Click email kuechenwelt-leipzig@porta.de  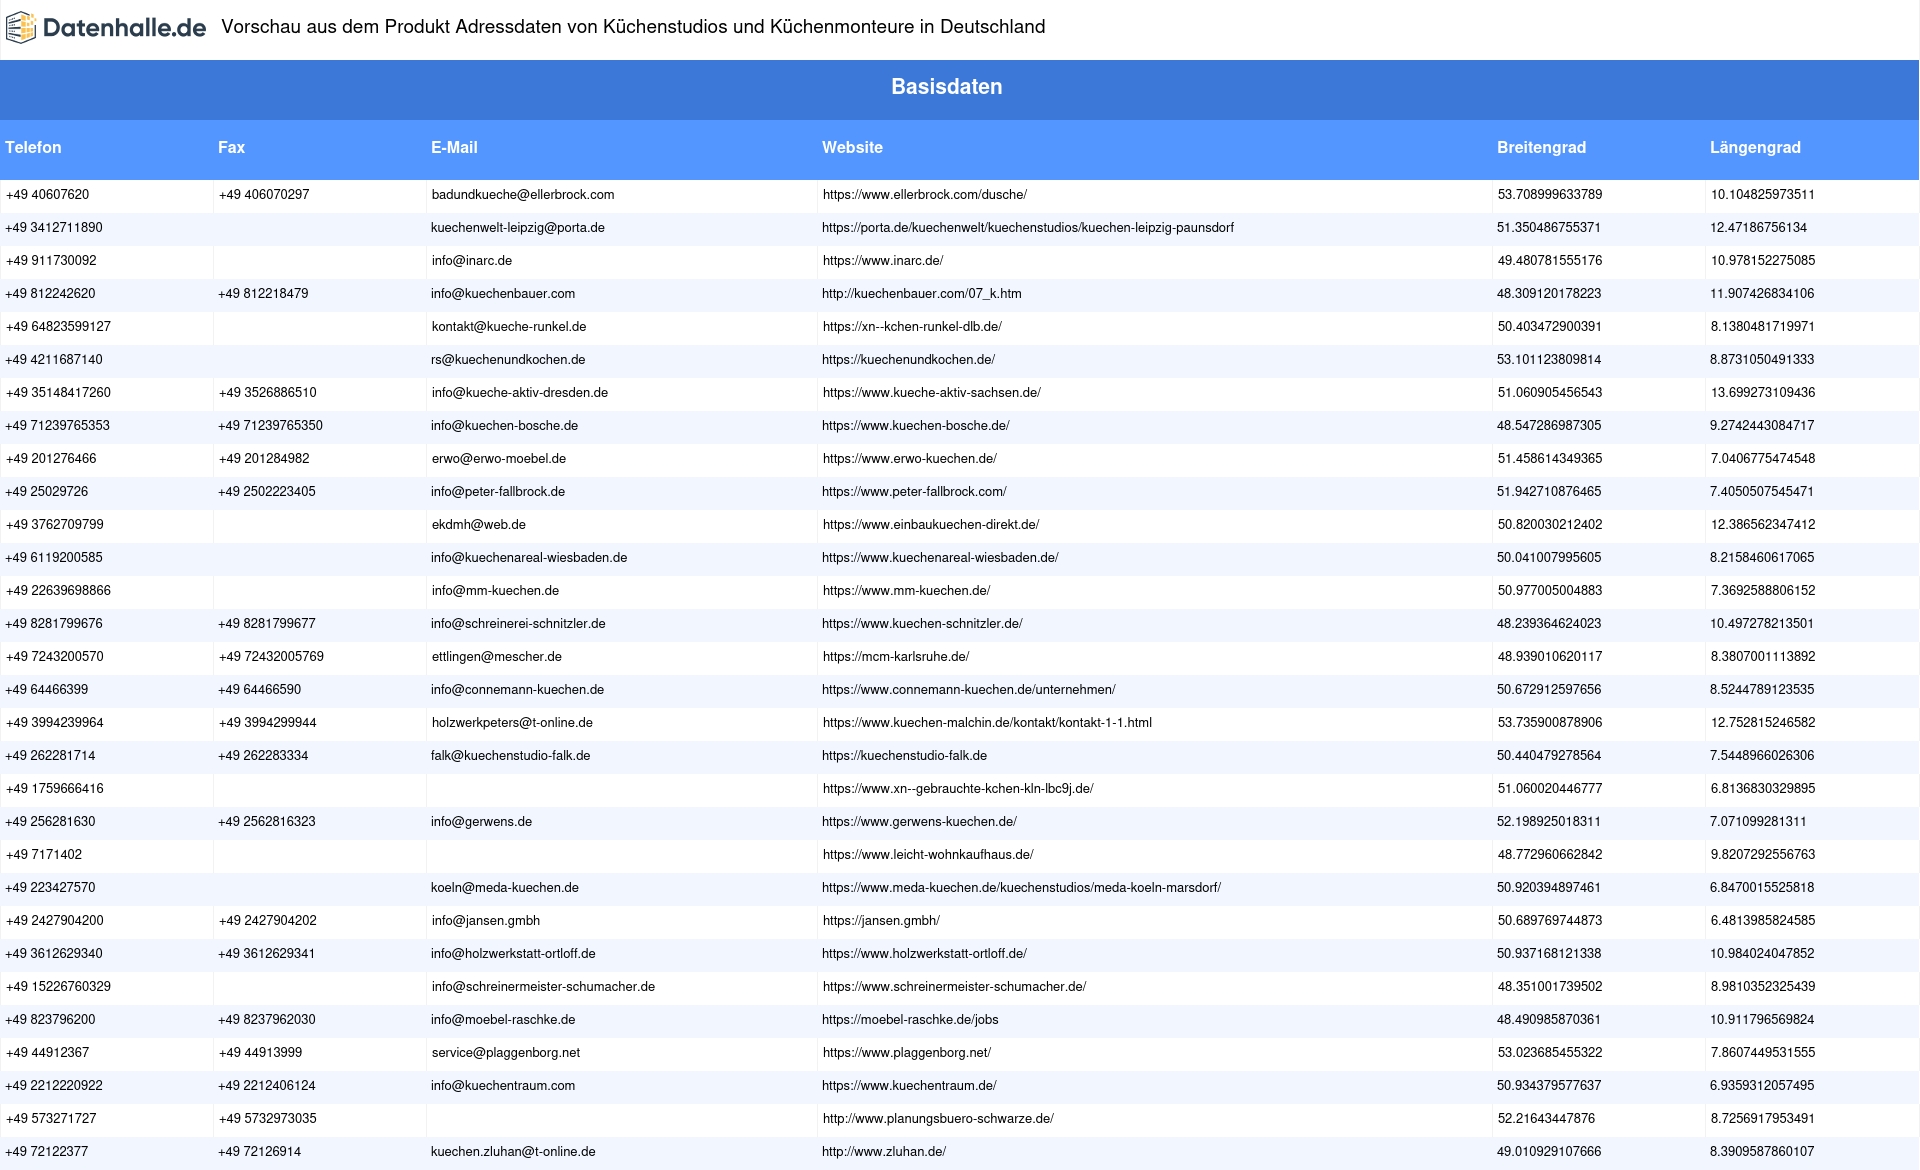coord(518,228)
